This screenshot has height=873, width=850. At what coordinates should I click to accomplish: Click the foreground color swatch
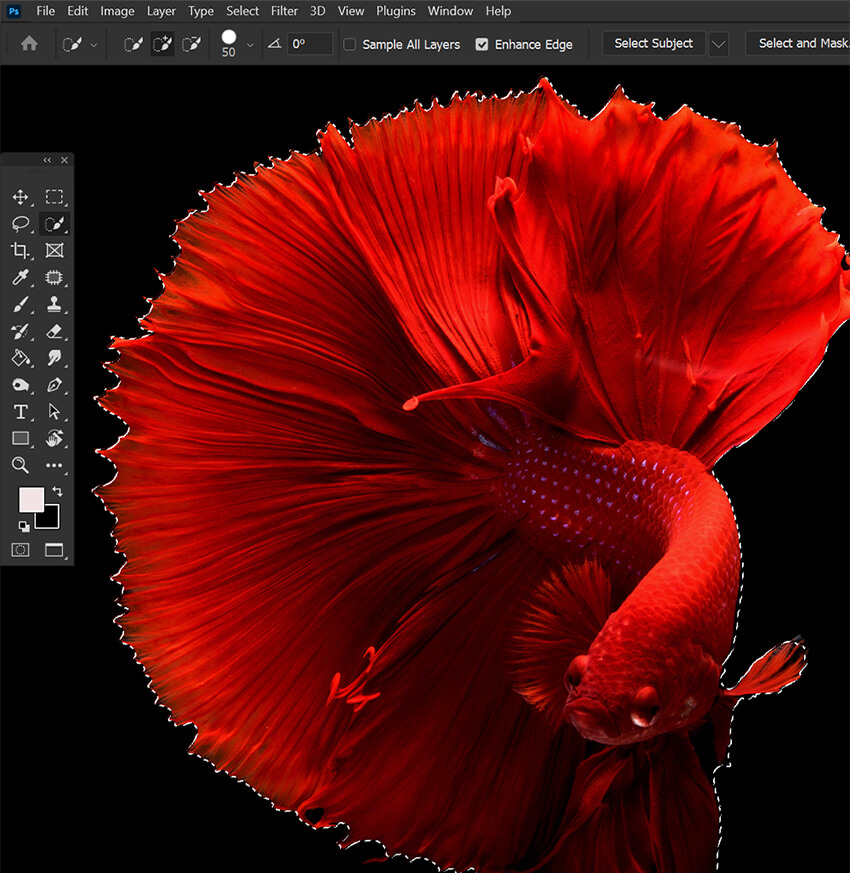32,500
